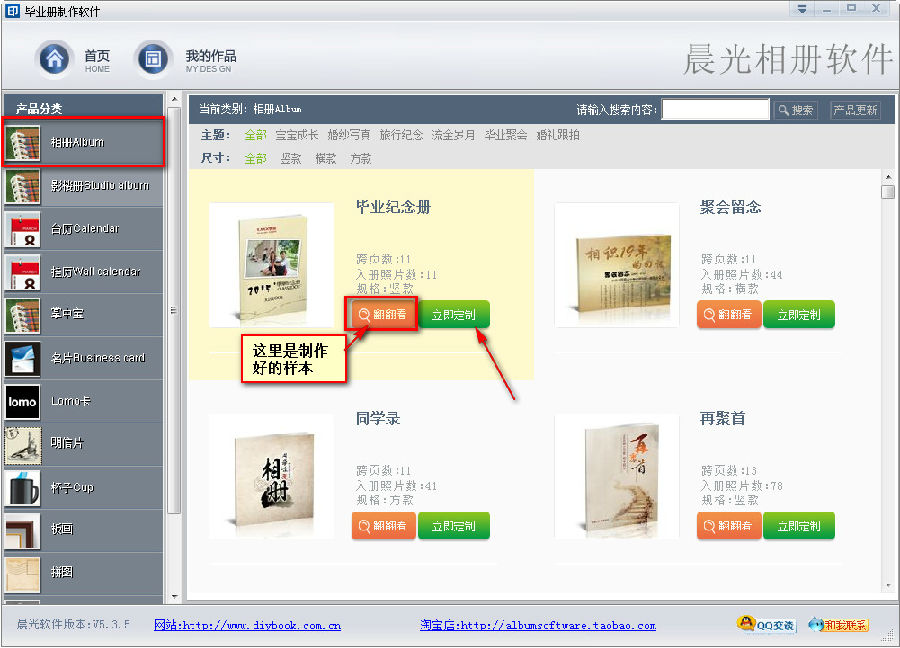Filter theme by 毕业聚会
Screen dimensions: 900x648
[x=506, y=135]
